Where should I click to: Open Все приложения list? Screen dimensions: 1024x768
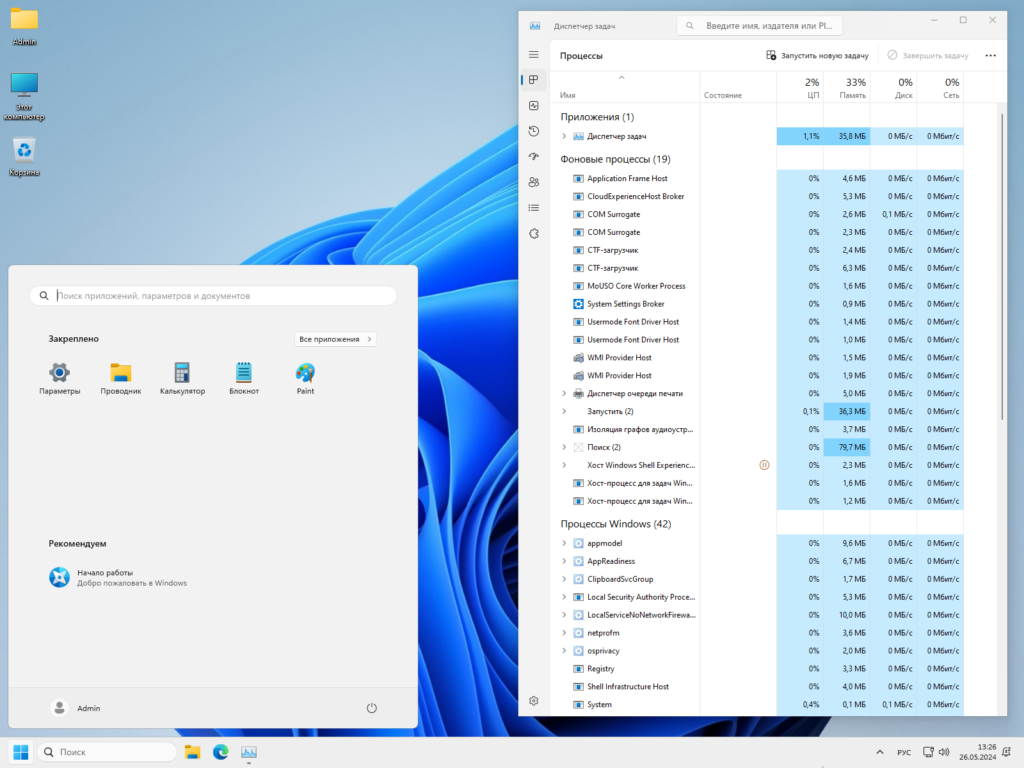(335, 339)
